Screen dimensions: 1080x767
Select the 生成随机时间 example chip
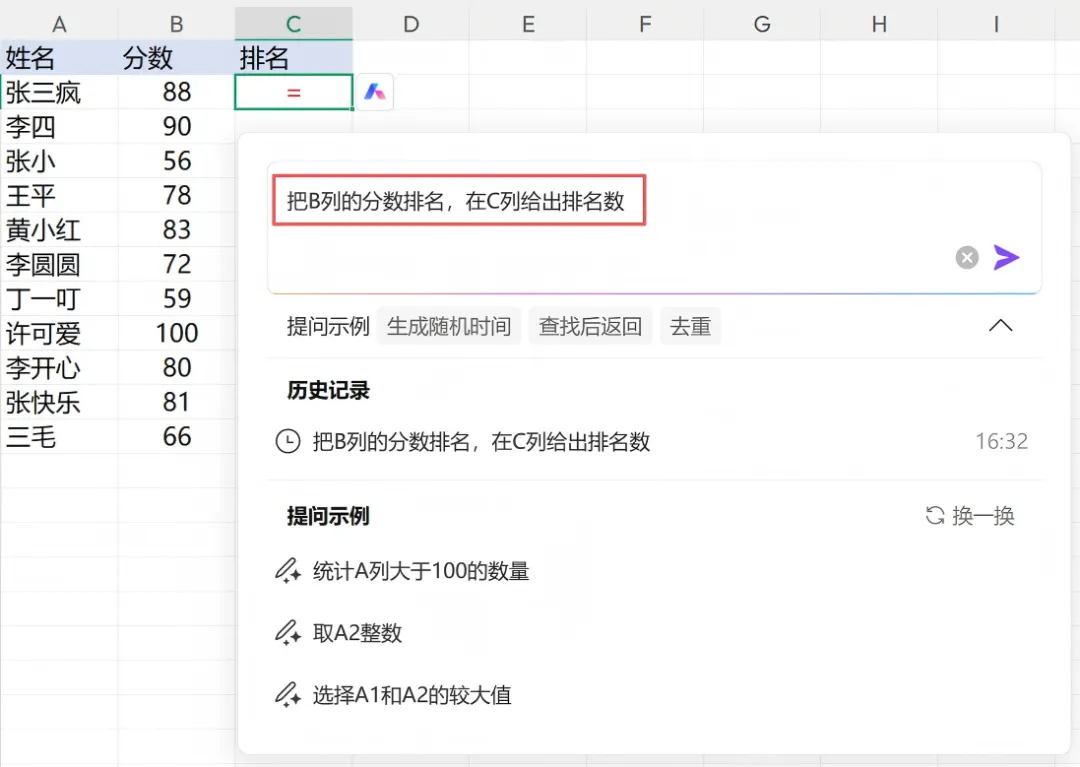449,326
